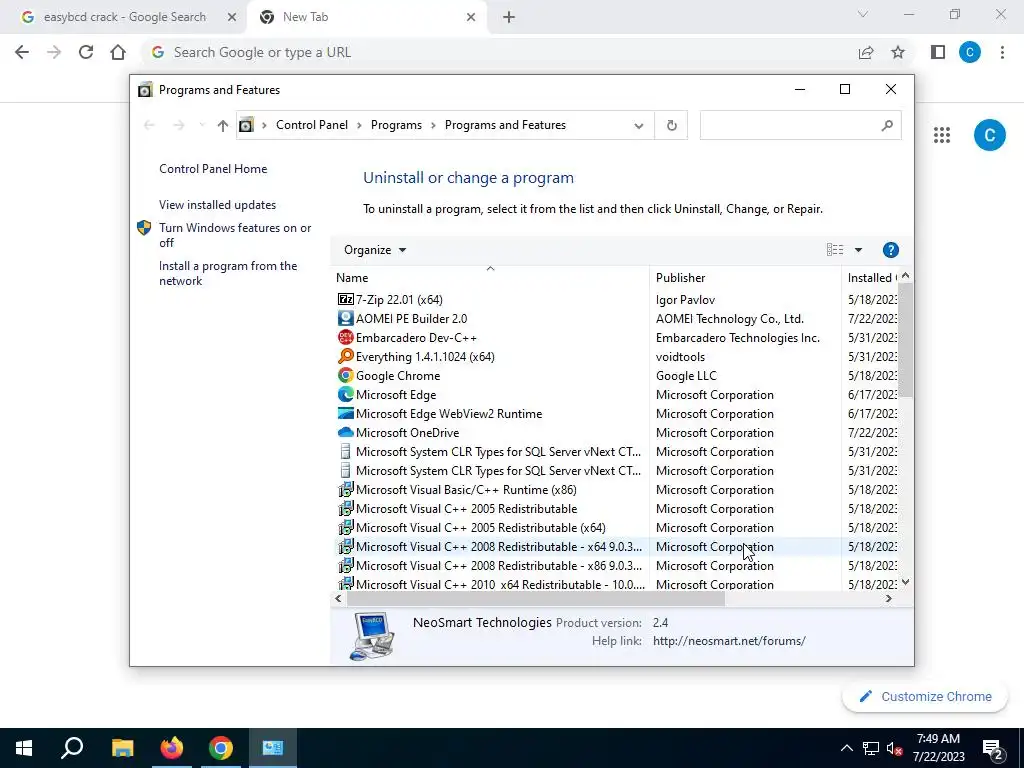This screenshot has width=1024, height=768.
Task: Close the easybcd crack search tab
Action: point(232,18)
